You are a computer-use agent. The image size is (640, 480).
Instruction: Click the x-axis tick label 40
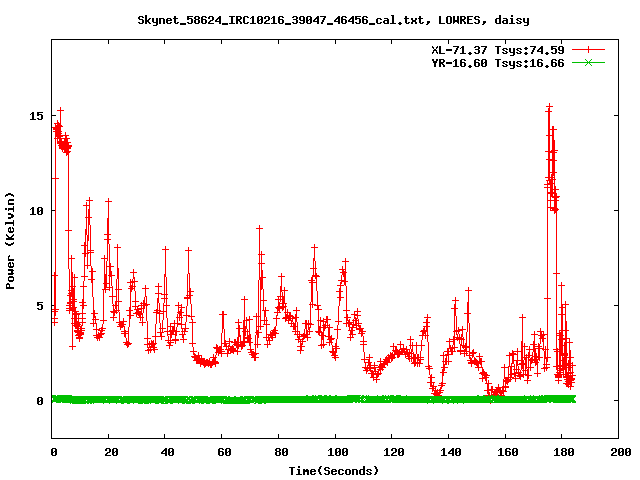tap(167, 452)
